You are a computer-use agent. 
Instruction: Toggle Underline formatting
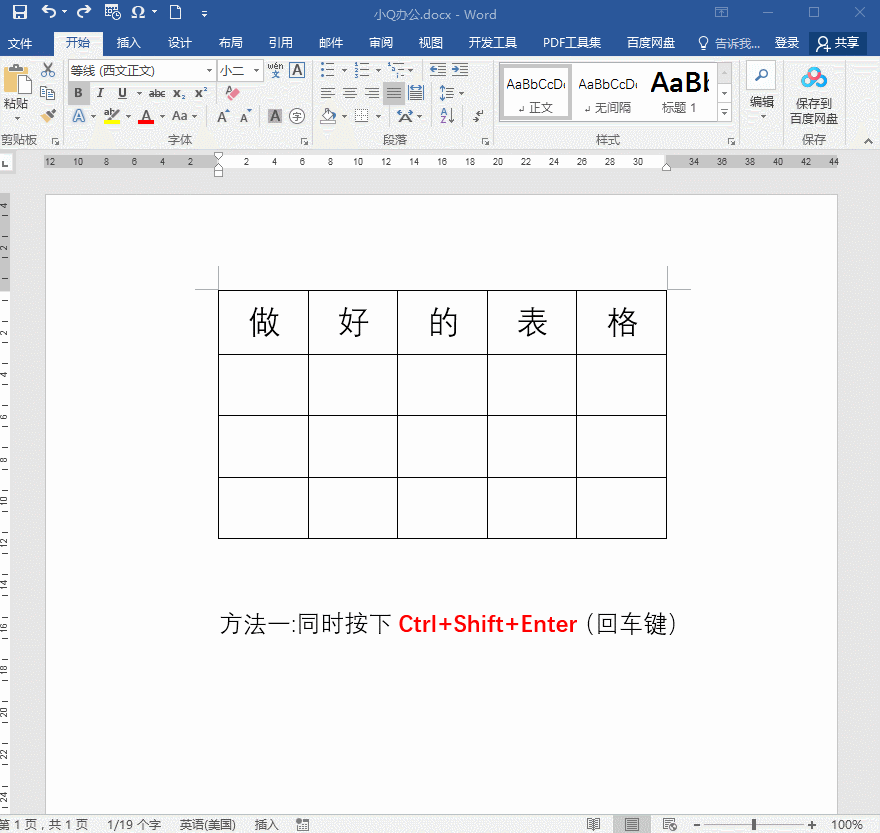point(122,93)
